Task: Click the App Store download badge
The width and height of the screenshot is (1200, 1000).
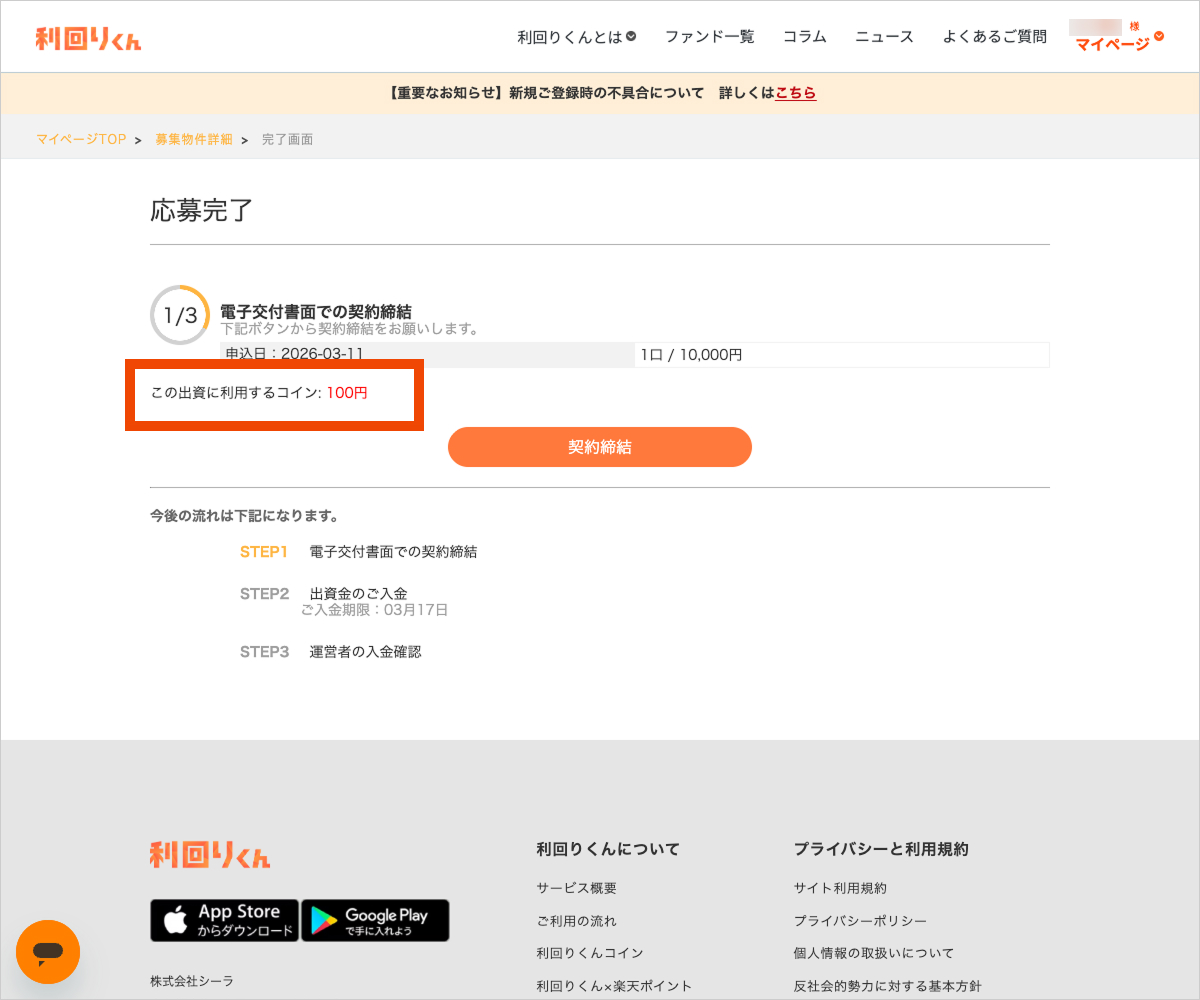Action: pos(224,920)
